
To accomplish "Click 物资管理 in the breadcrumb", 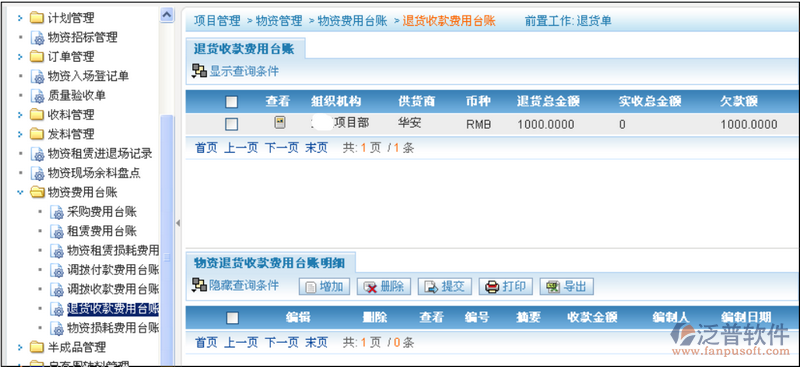I will pos(279,21).
